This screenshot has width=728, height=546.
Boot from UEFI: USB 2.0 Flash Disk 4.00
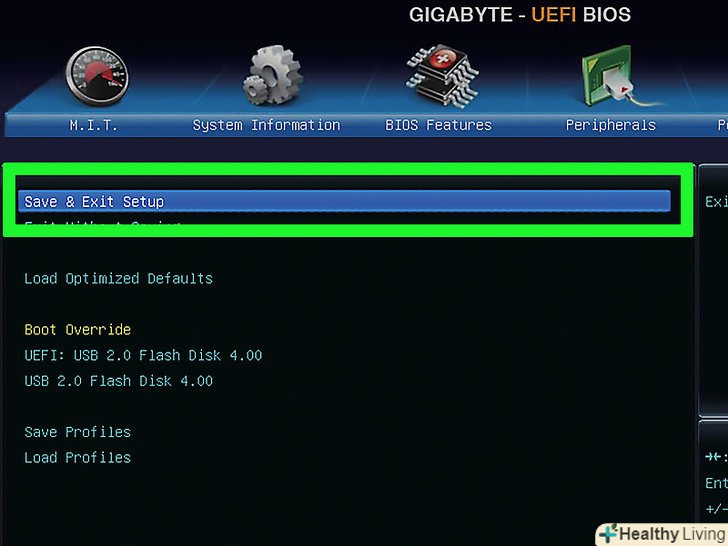(x=143, y=355)
